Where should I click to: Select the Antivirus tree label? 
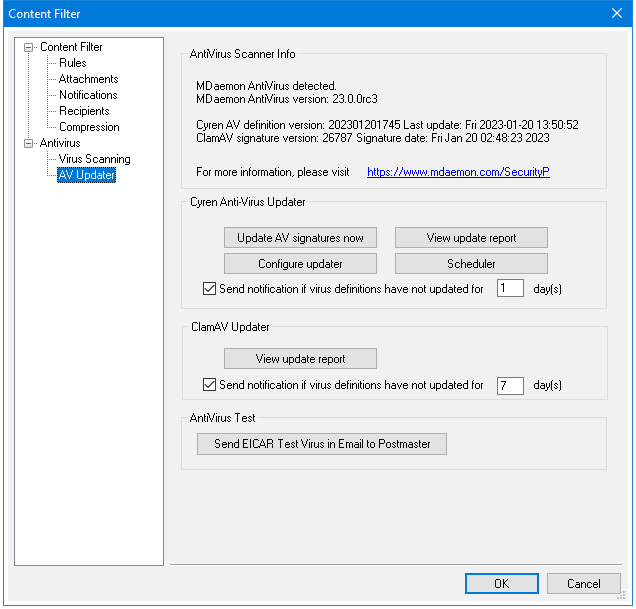pyautogui.click(x=60, y=143)
